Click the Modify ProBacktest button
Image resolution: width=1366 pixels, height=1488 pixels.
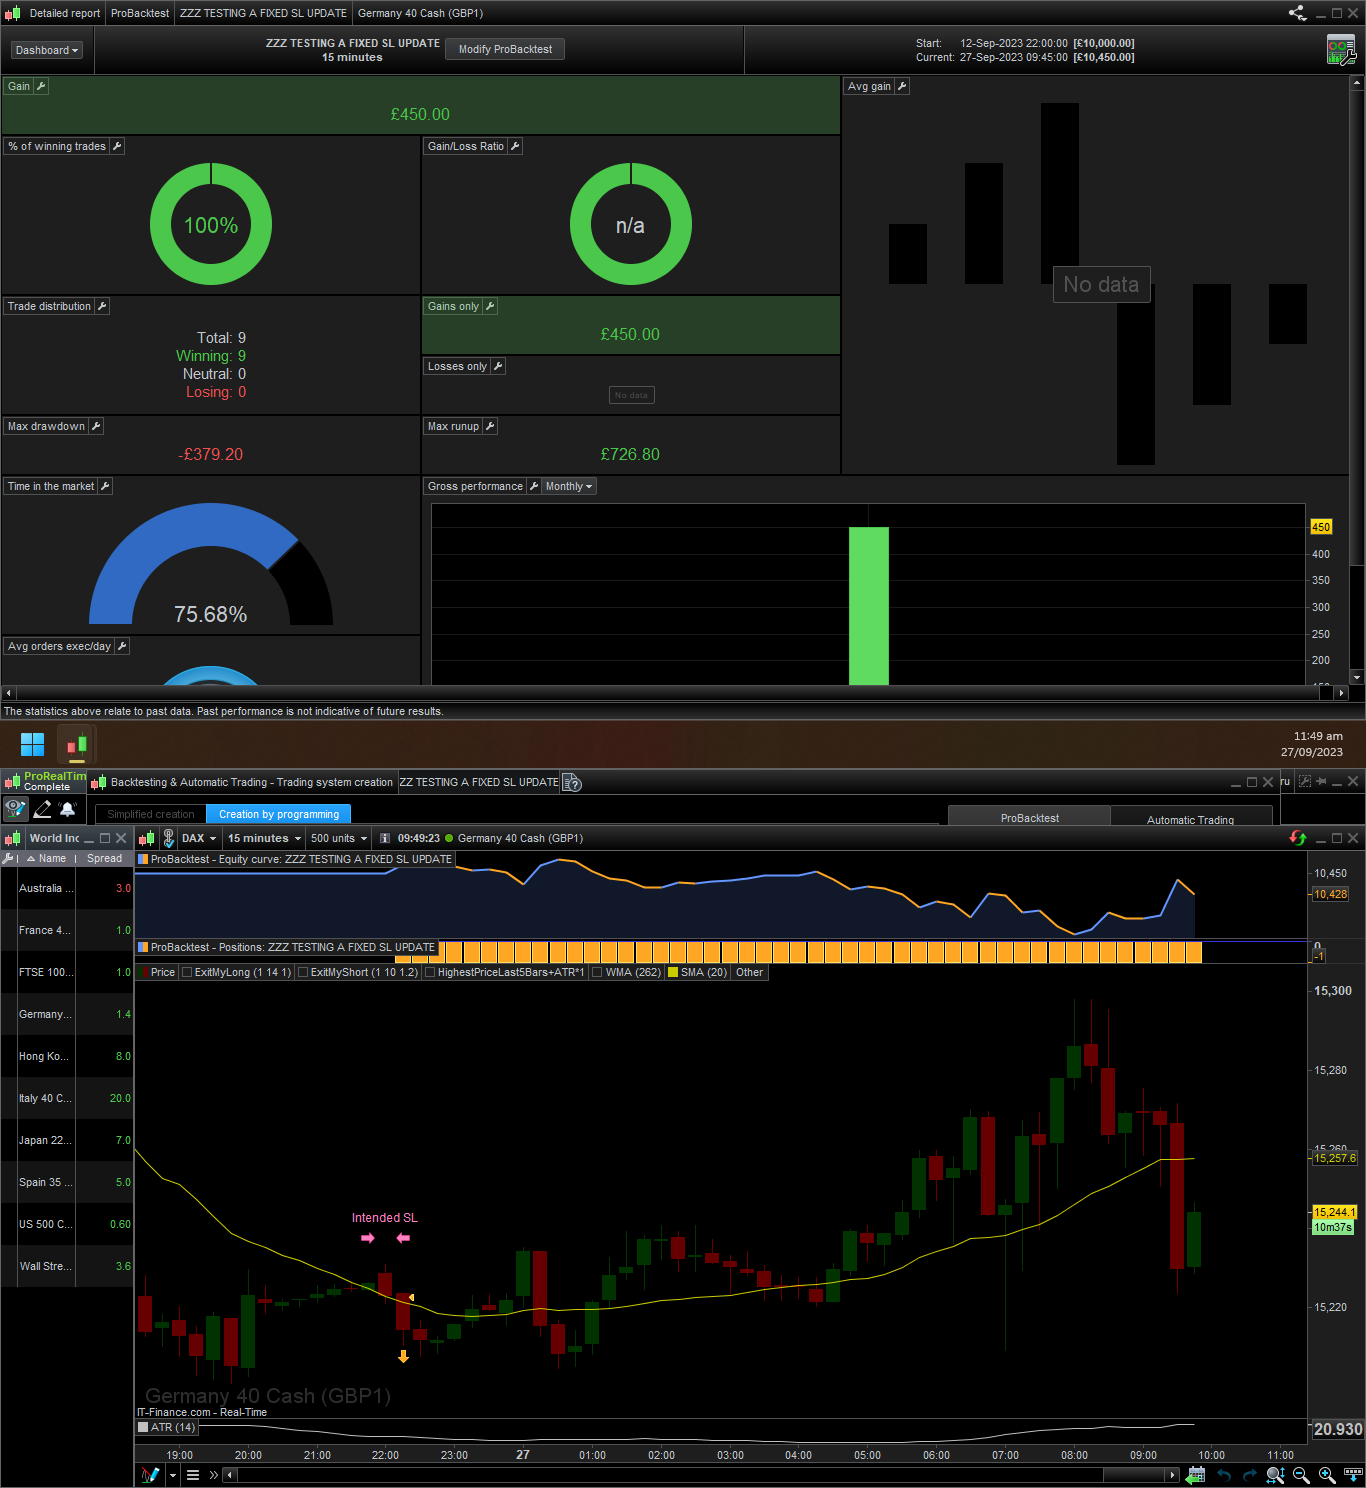pos(505,49)
